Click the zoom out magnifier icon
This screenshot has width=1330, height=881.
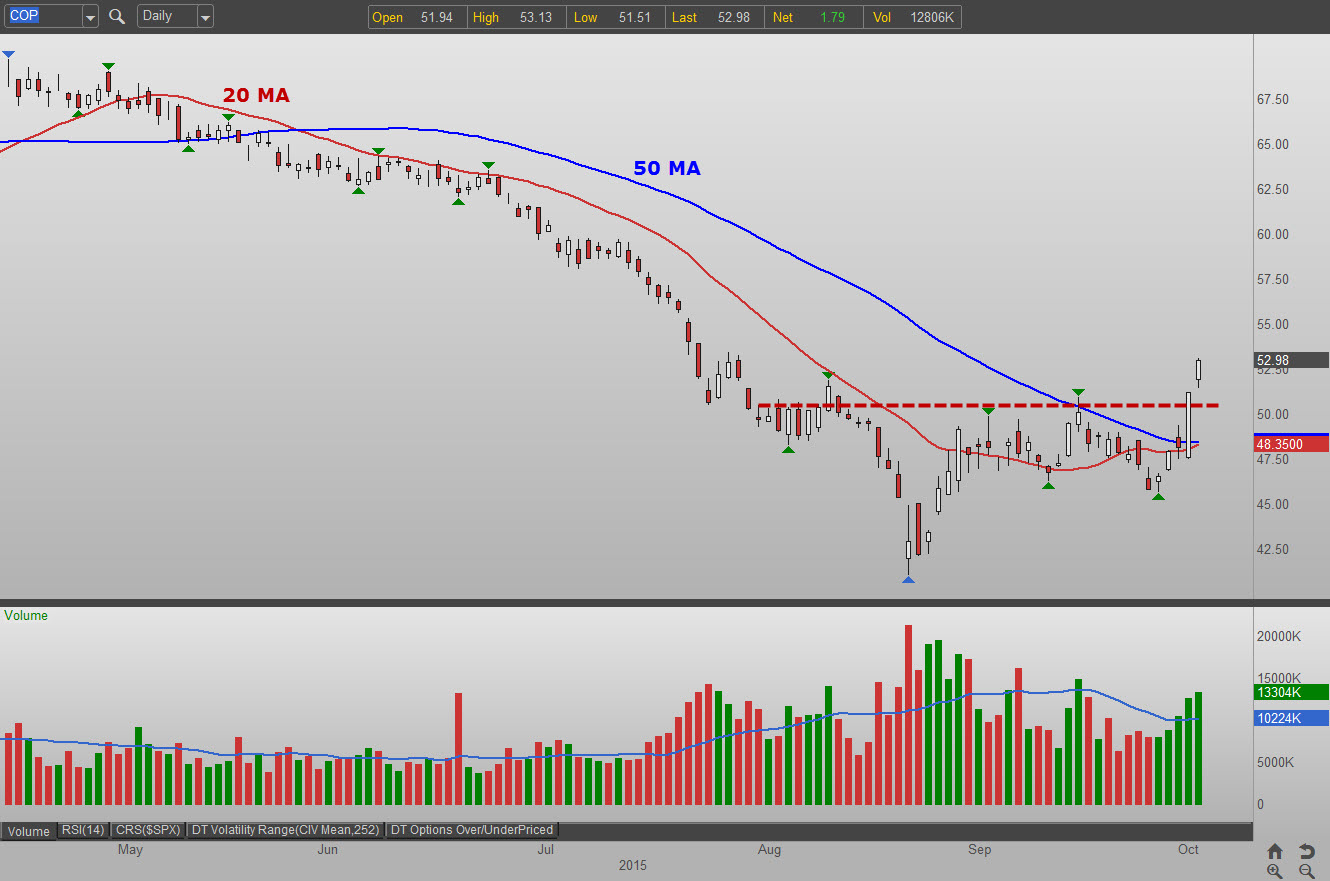click(x=1306, y=871)
